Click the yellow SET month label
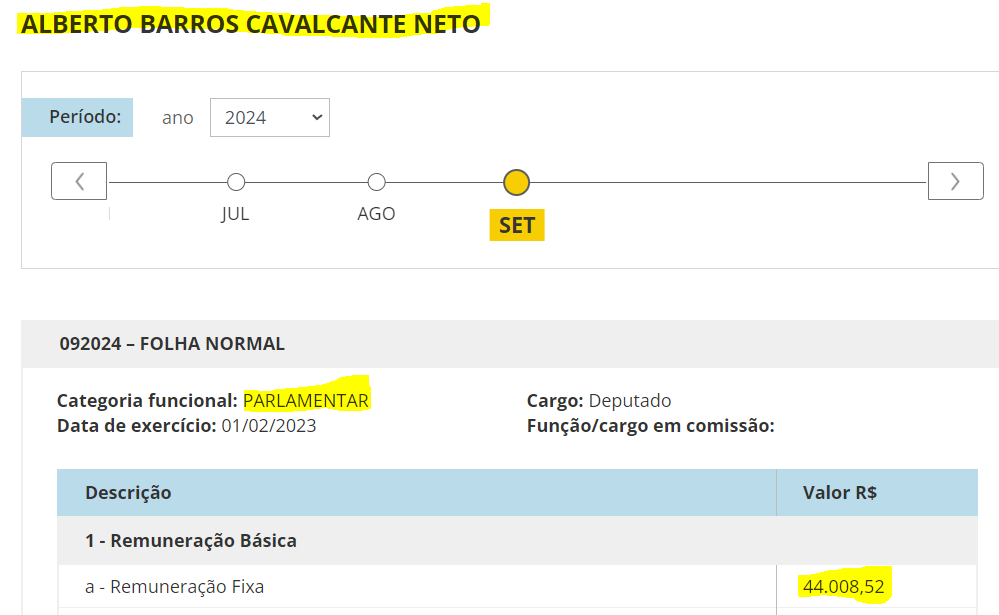 click(x=516, y=225)
